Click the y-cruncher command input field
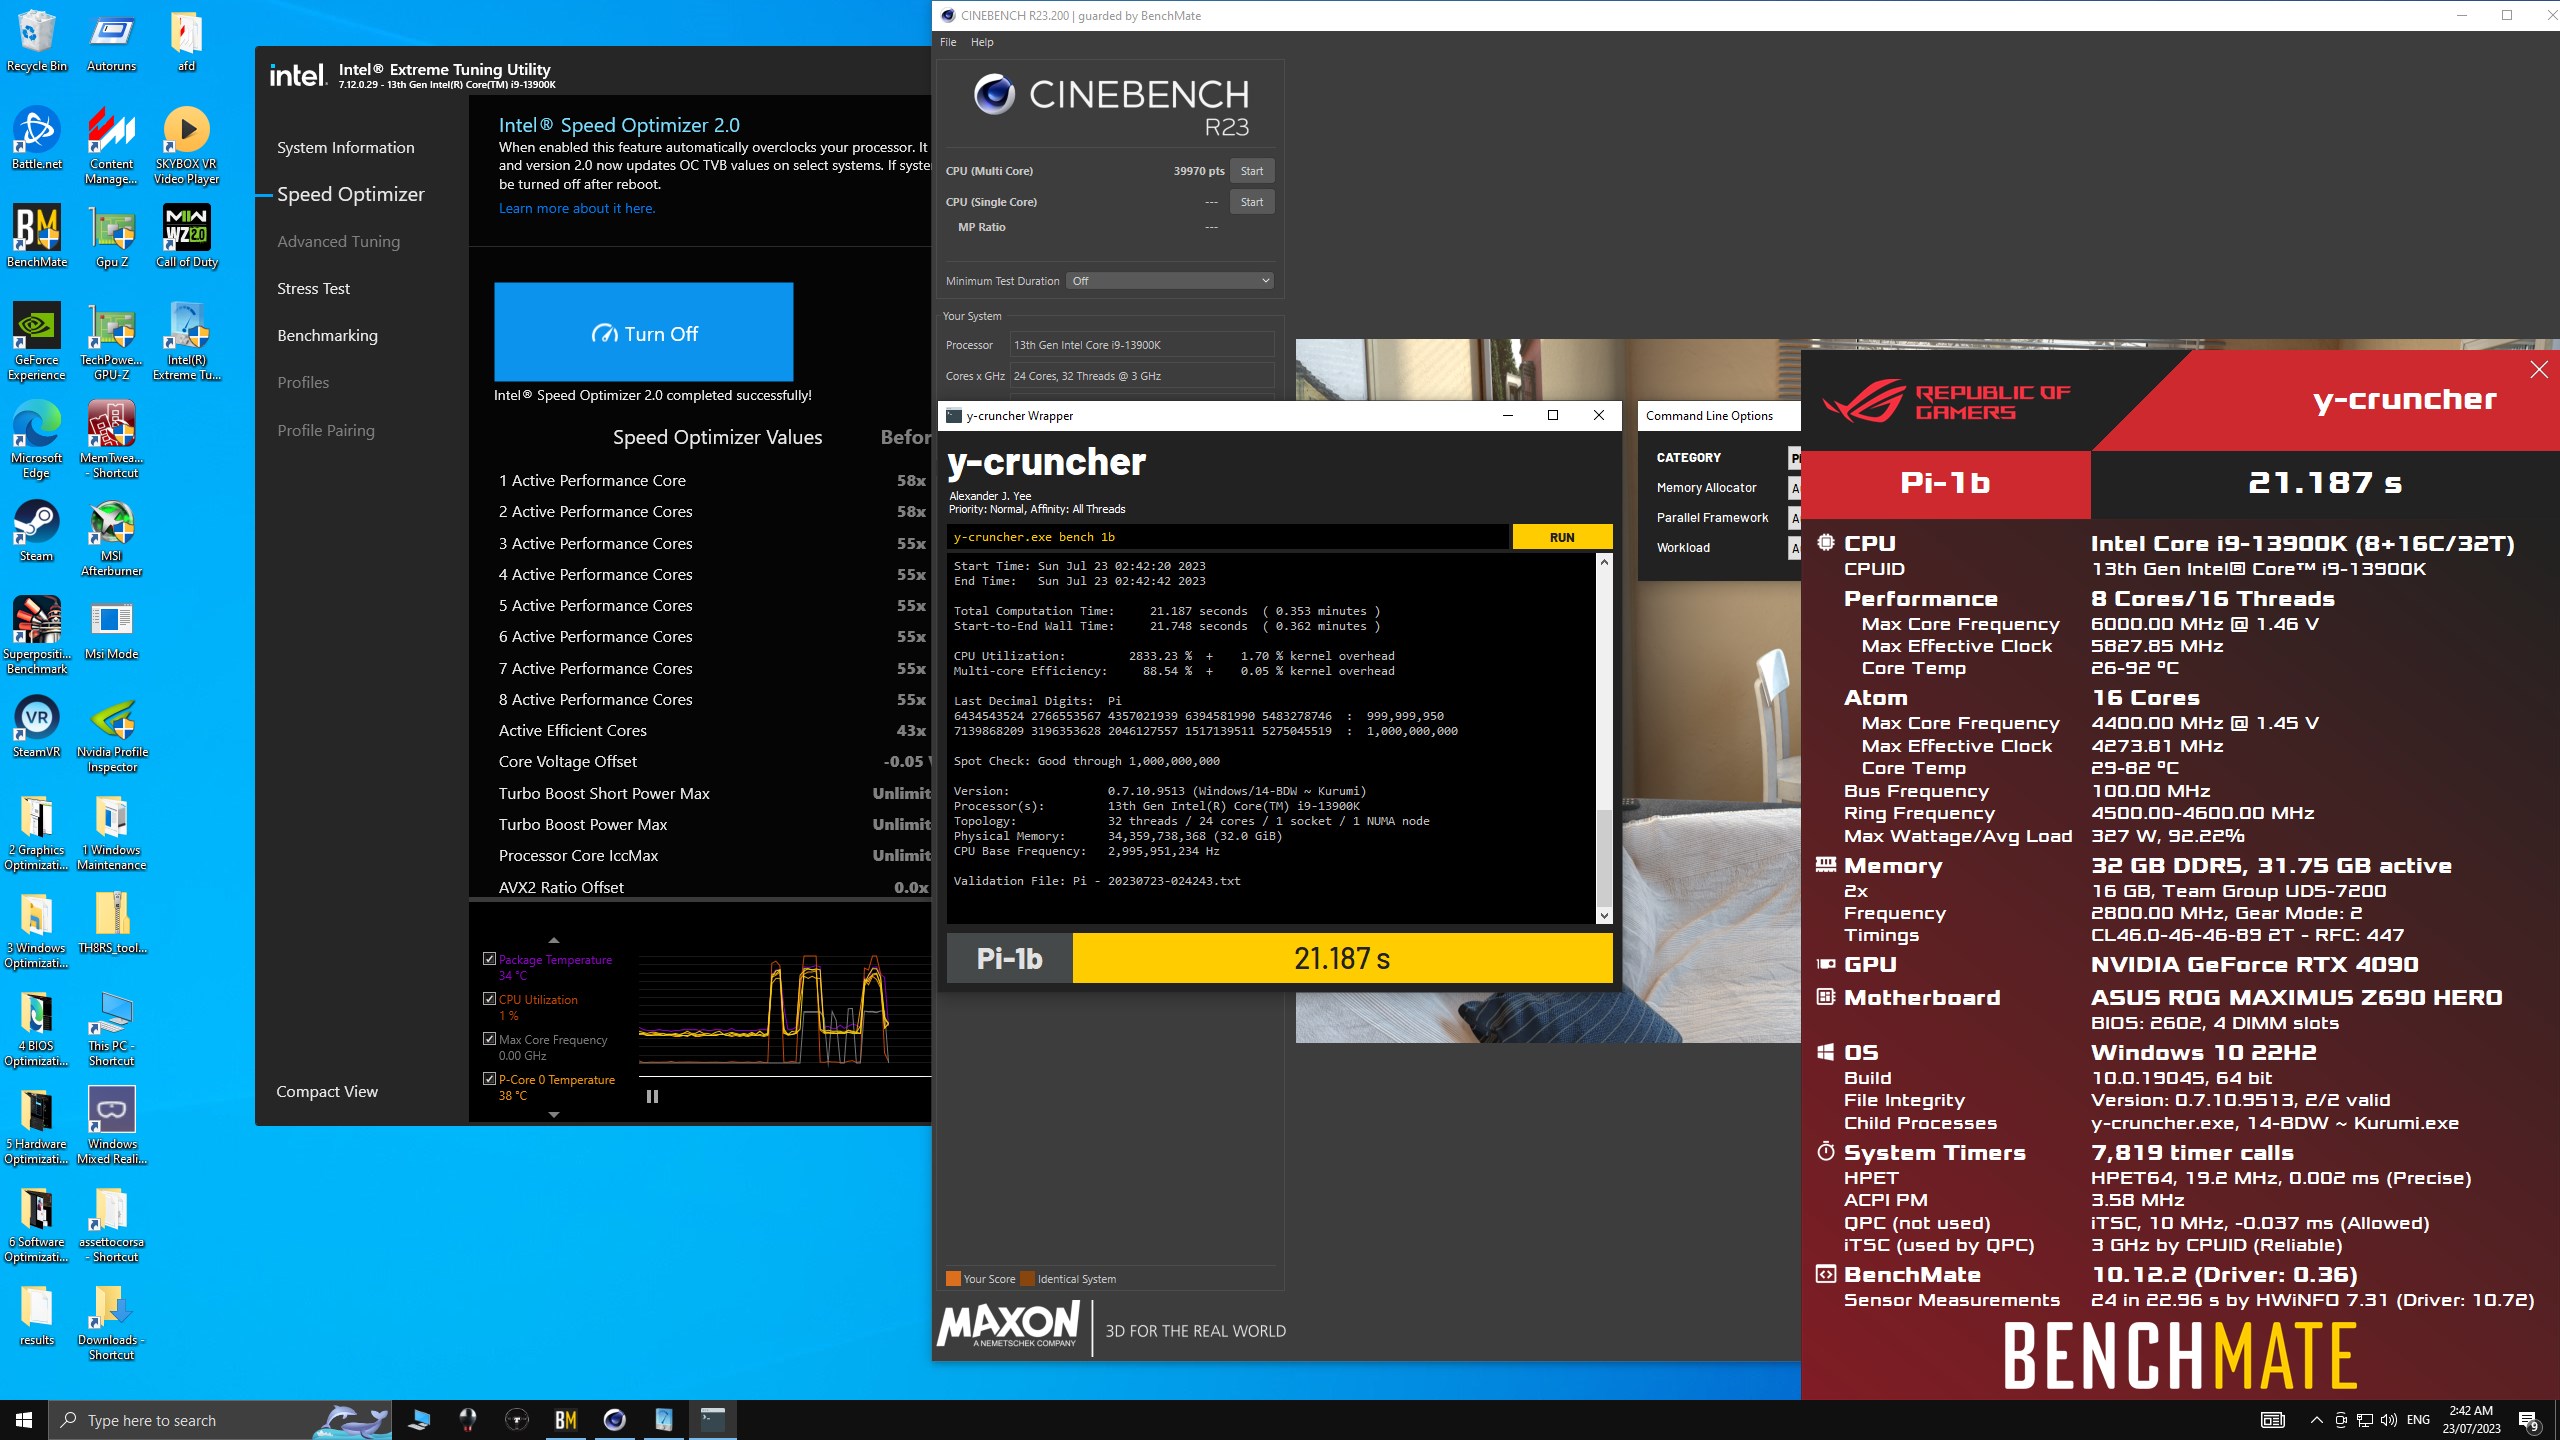This screenshot has width=2560, height=1440. tap(1227, 537)
